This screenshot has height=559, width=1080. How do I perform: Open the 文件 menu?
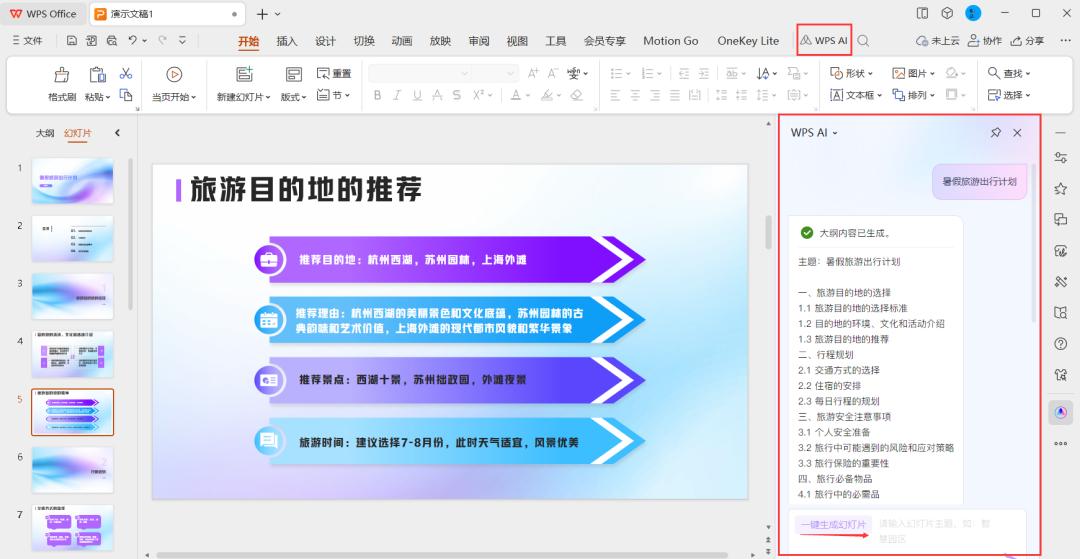[28, 41]
